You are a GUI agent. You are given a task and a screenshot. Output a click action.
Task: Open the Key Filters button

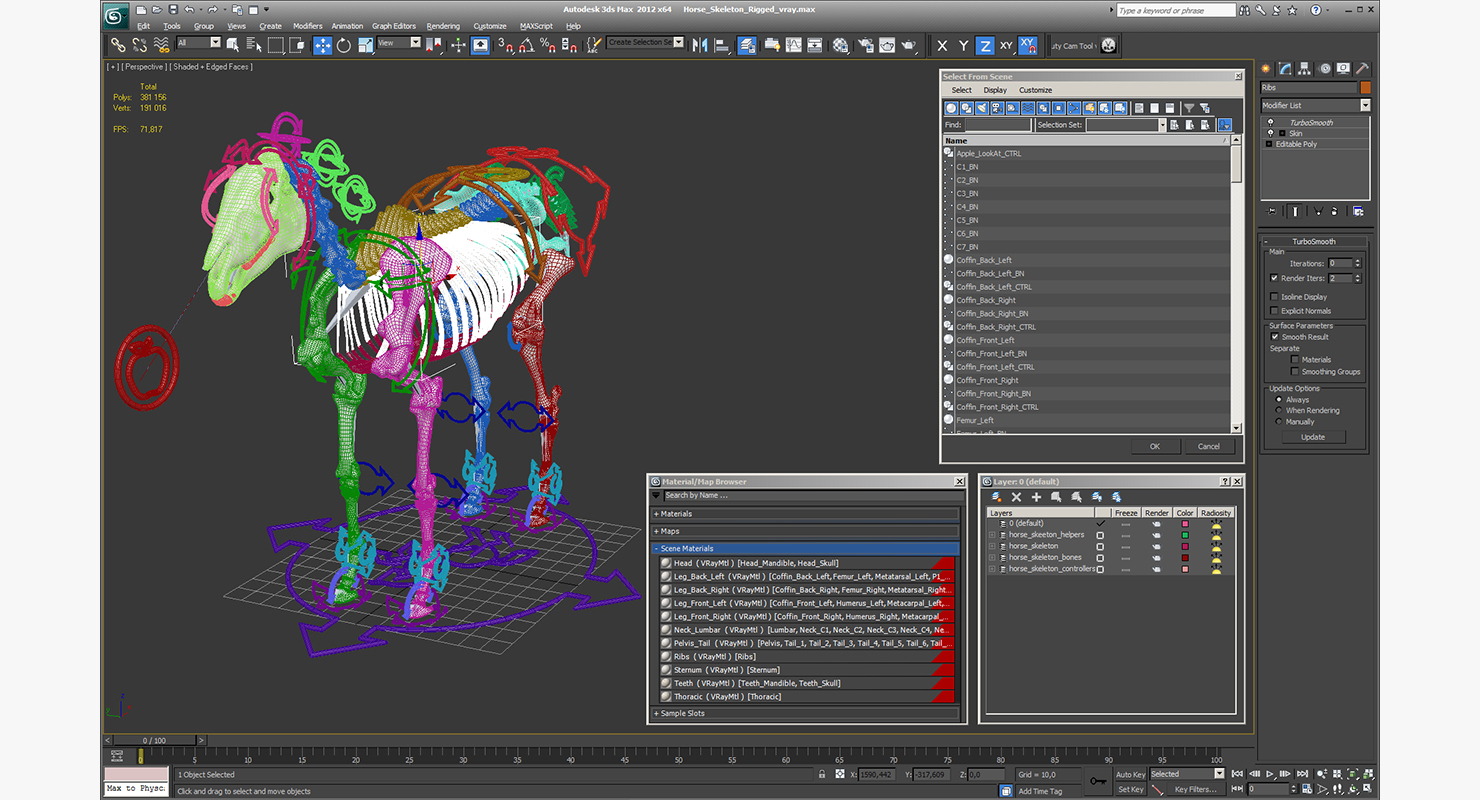coord(1195,789)
